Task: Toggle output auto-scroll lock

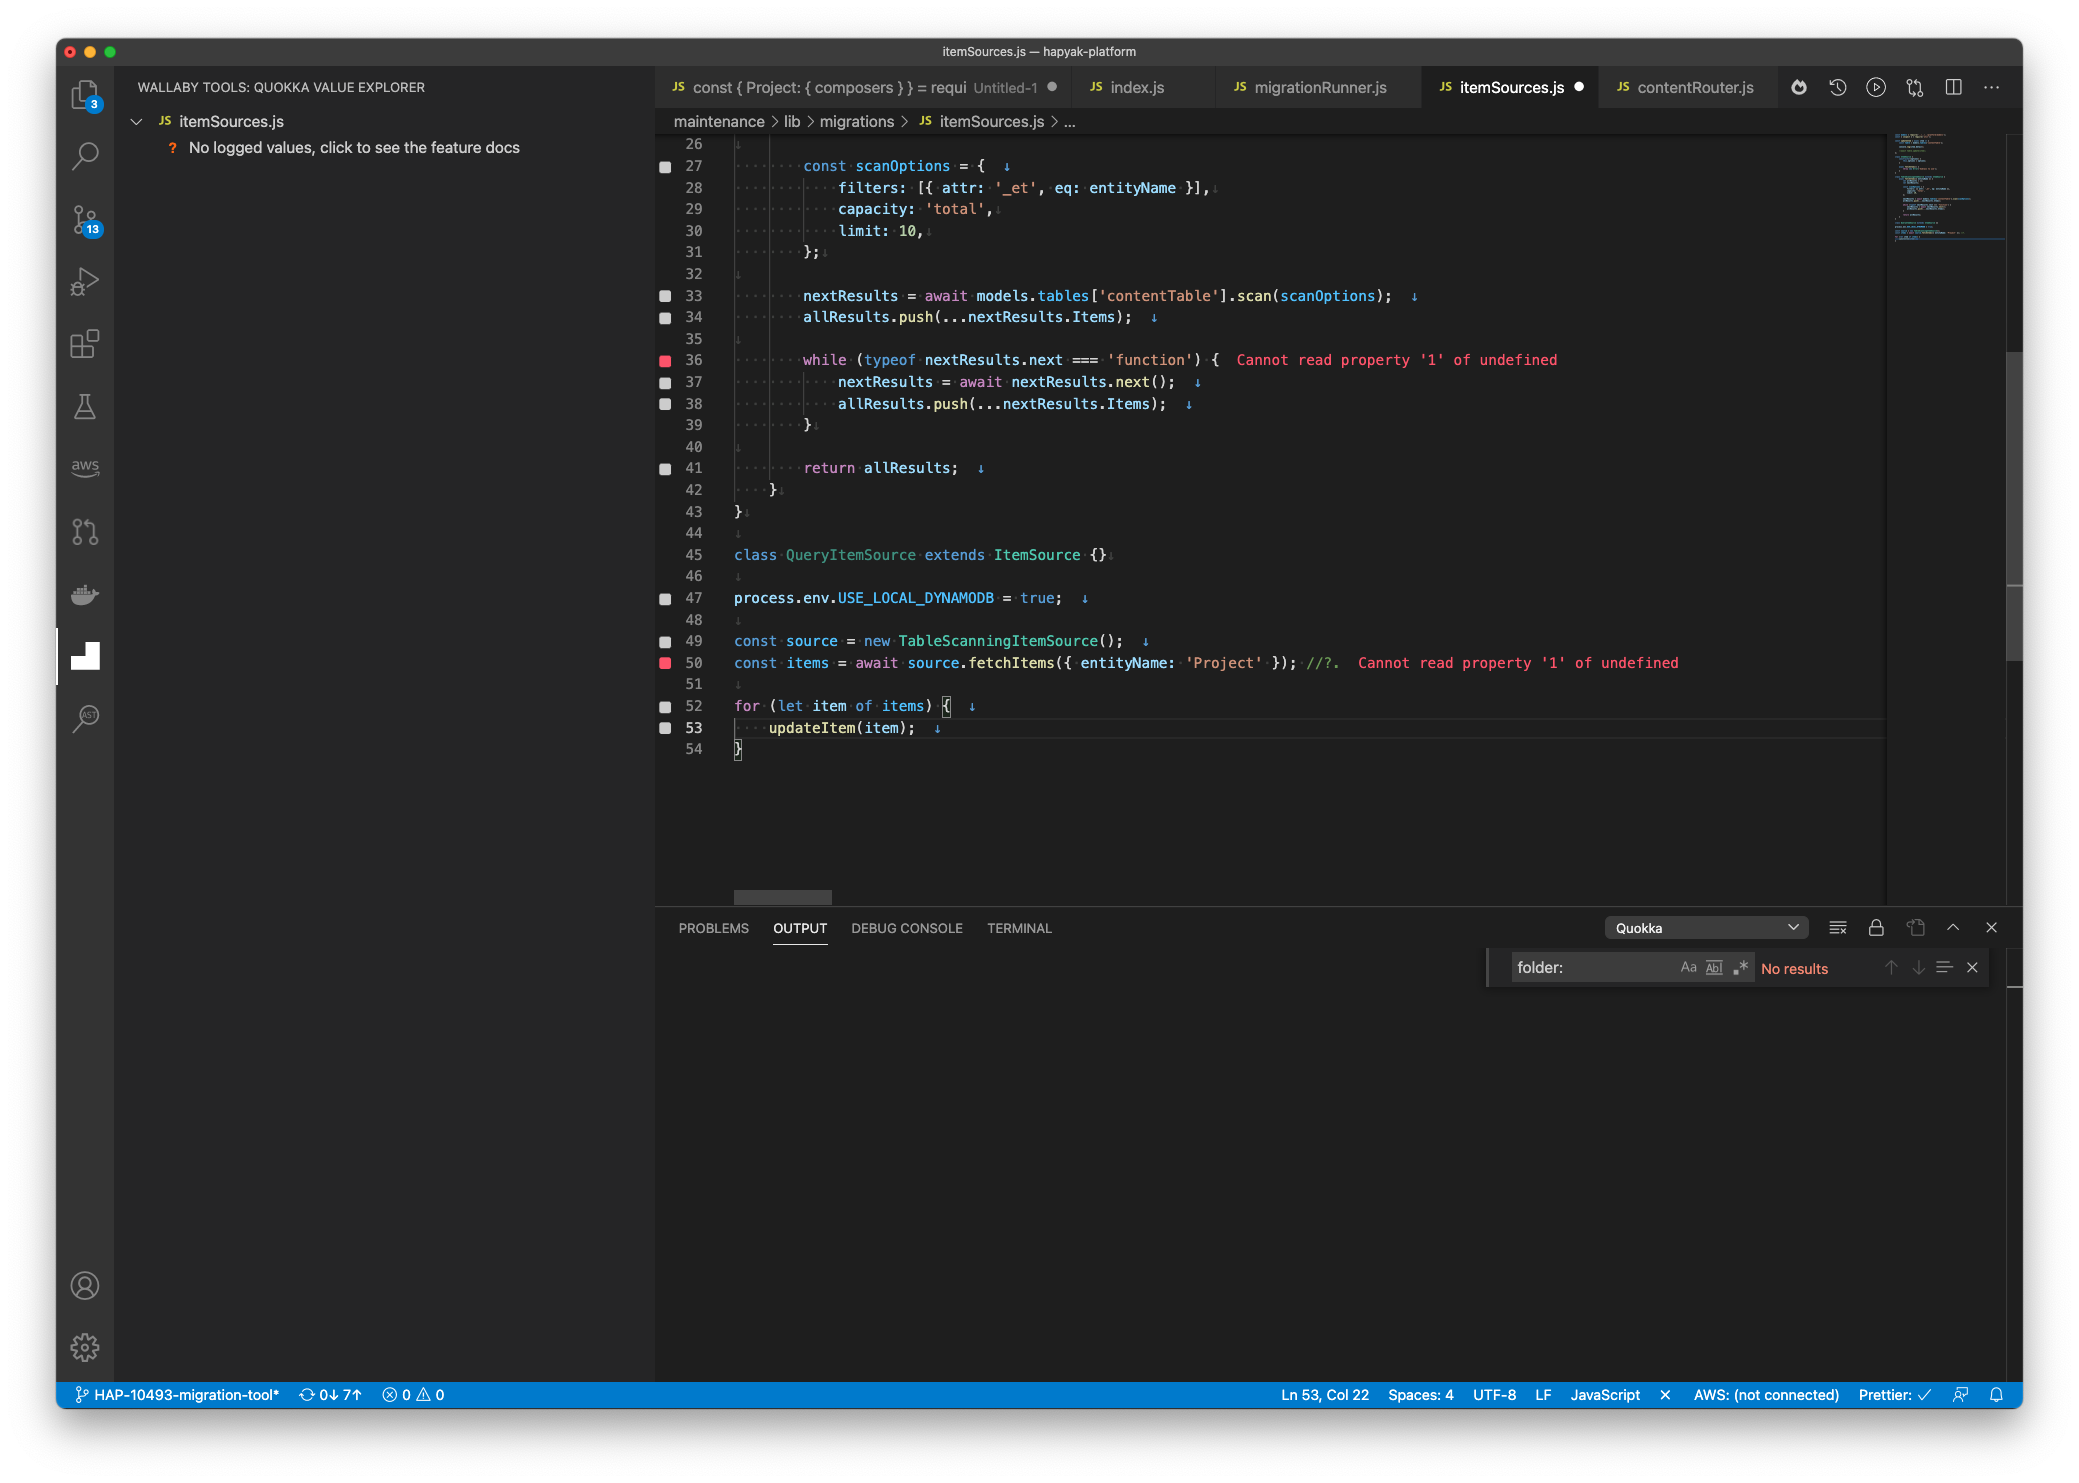Action: tap(1876, 928)
